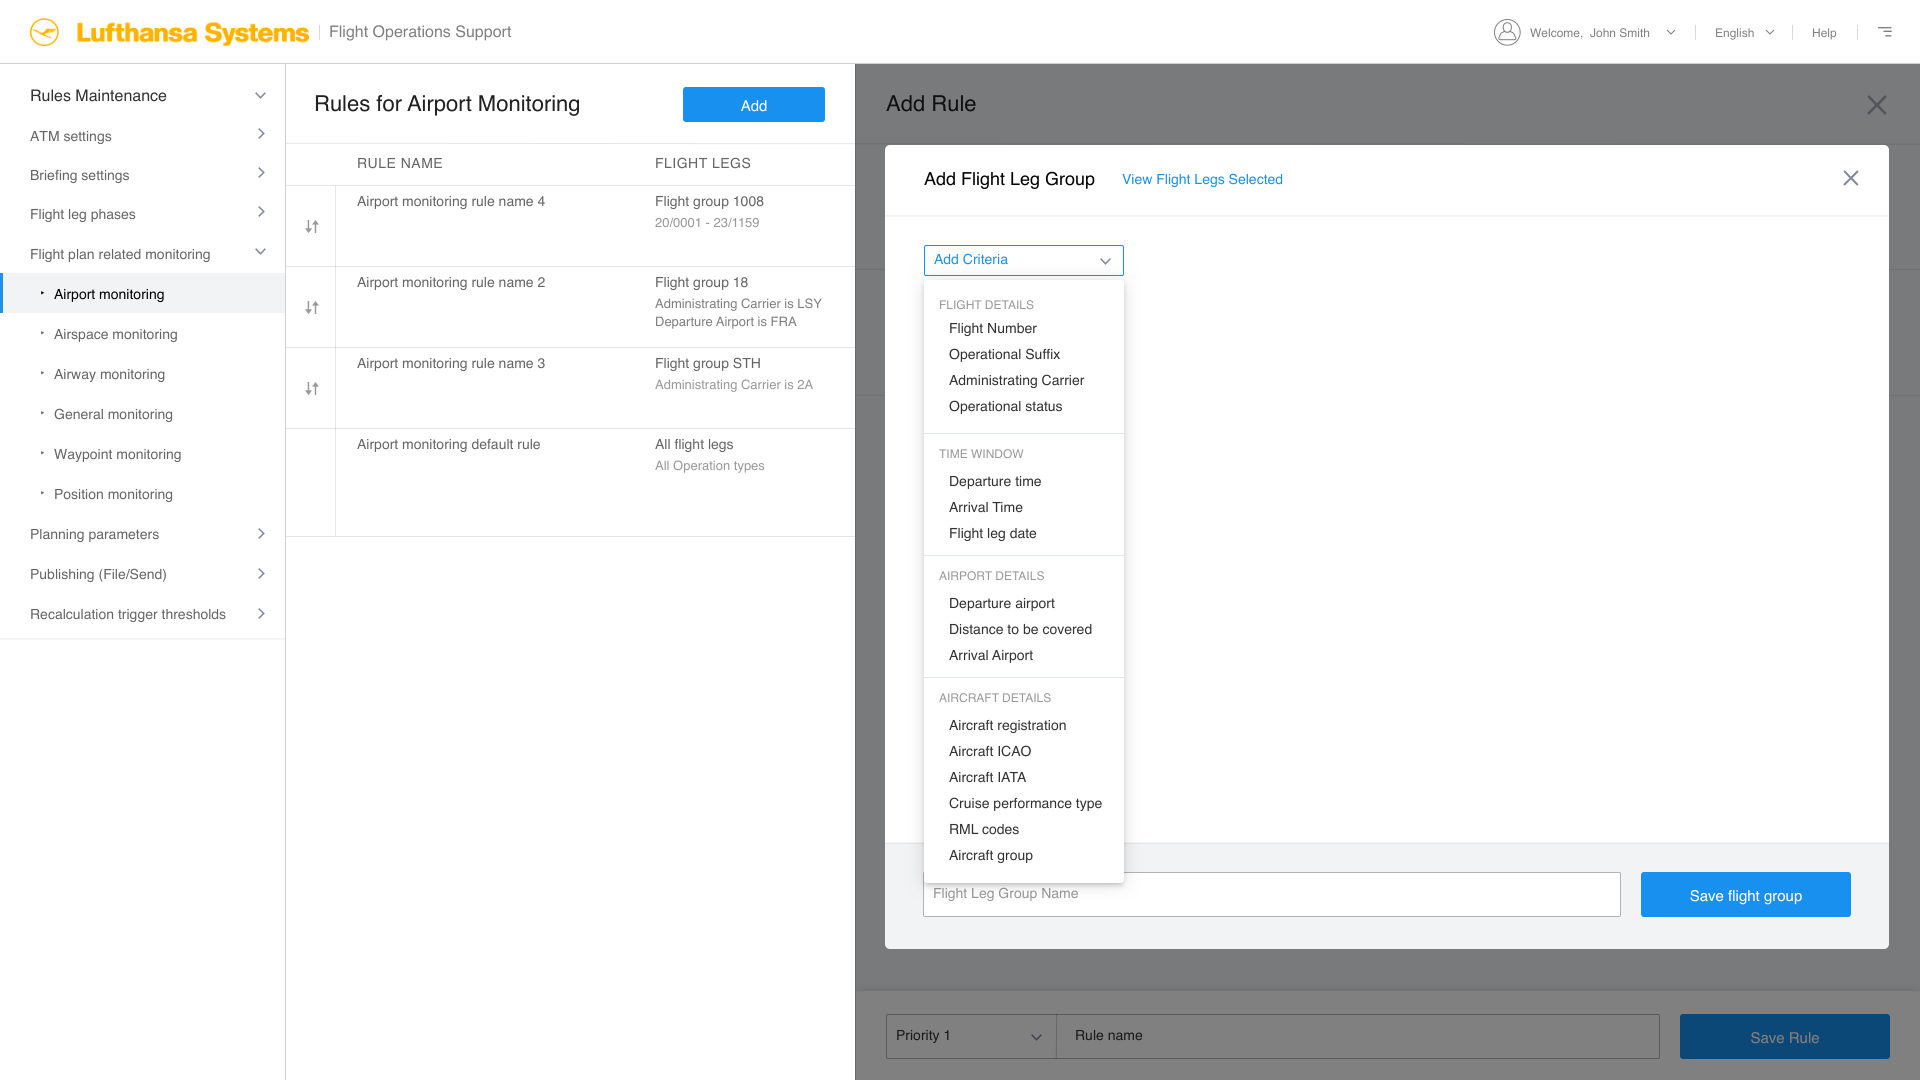Expand the John Smith user menu chevron
The image size is (1920, 1080).
1671,32
